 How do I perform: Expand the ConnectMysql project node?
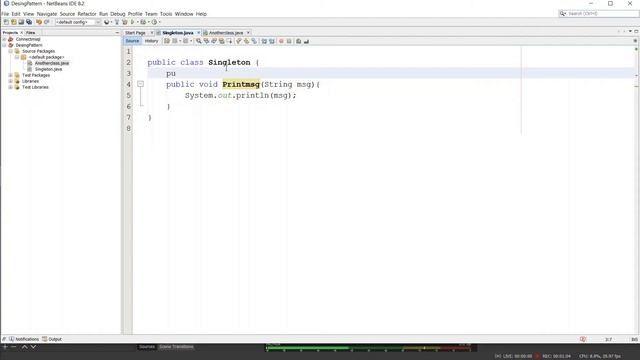coord(4,39)
